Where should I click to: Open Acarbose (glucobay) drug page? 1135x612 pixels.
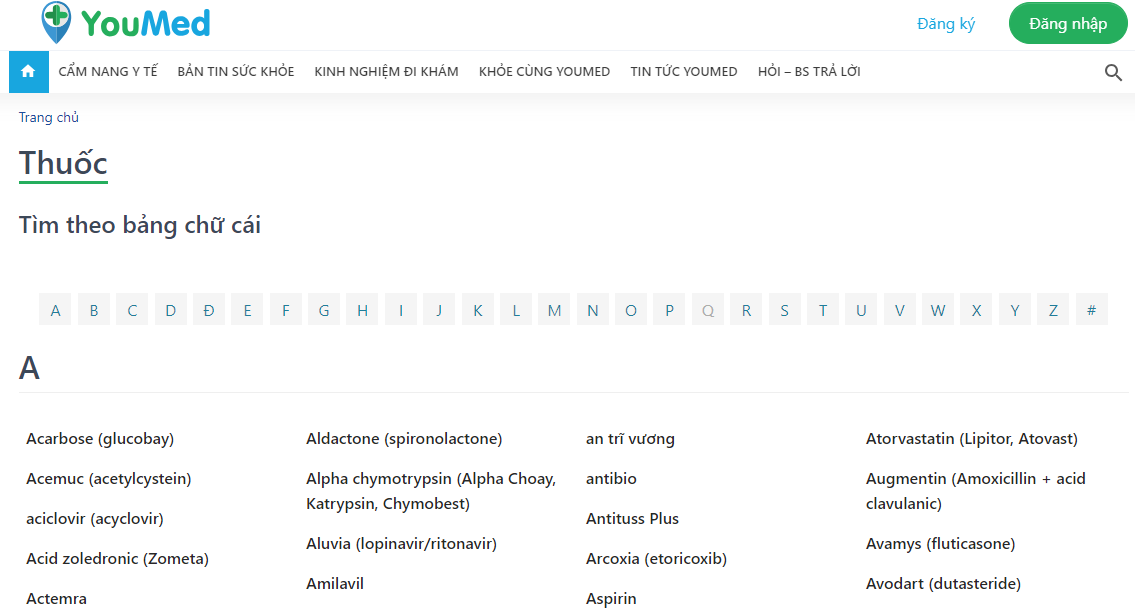point(100,439)
